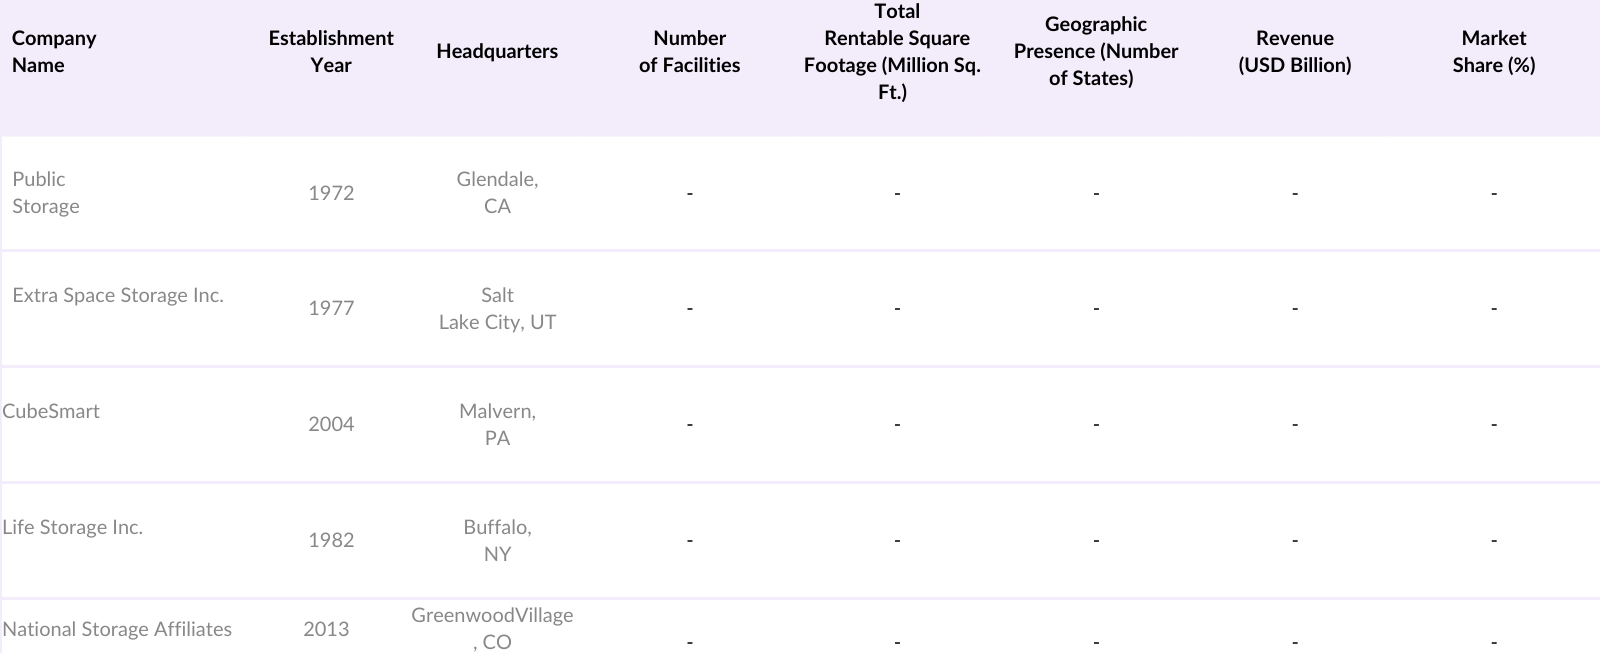Click the Total Rentable Square Footage header
This screenshot has width=1600, height=653.
(896, 52)
